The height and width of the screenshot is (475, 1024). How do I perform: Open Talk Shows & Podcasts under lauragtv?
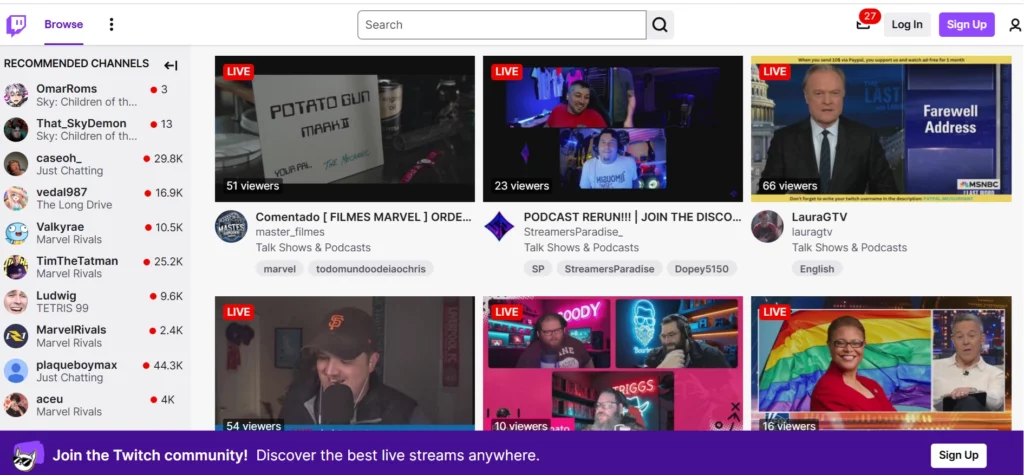tap(850, 248)
